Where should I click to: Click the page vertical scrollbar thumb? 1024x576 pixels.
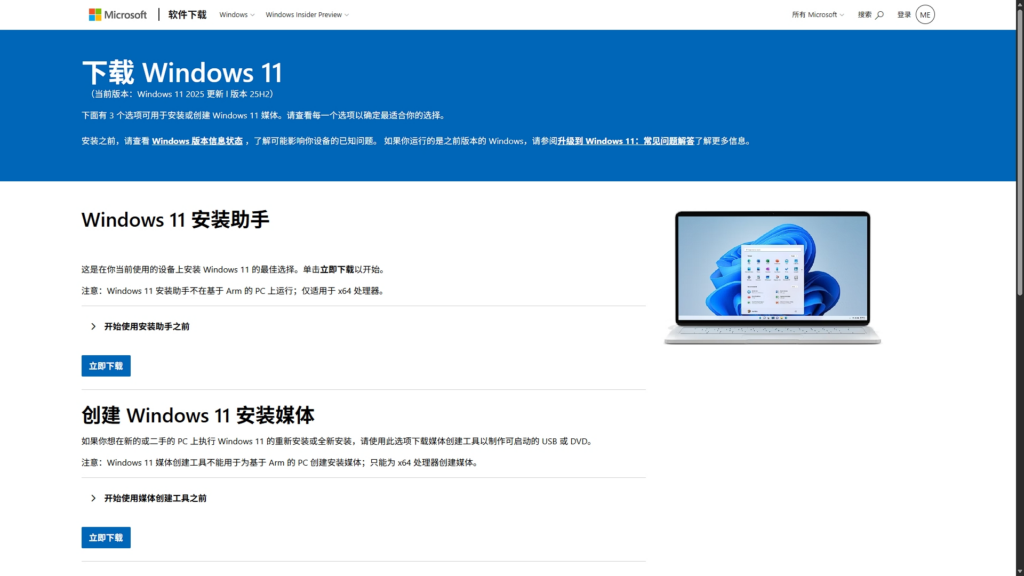click(x=1019, y=150)
